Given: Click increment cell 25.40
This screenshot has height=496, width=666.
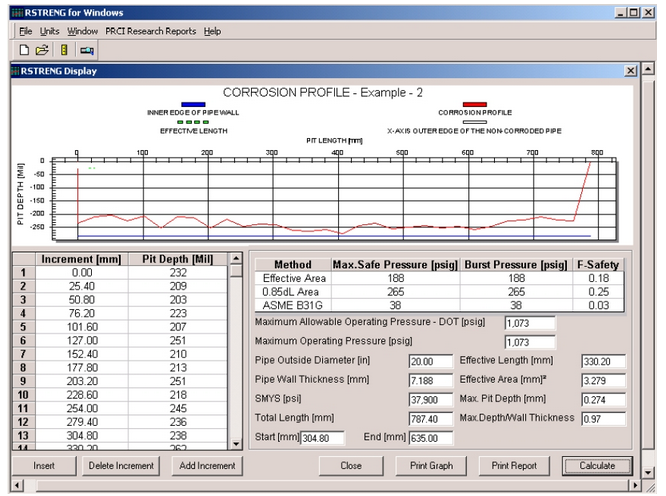Looking at the screenshot, I should coord(82,286).
